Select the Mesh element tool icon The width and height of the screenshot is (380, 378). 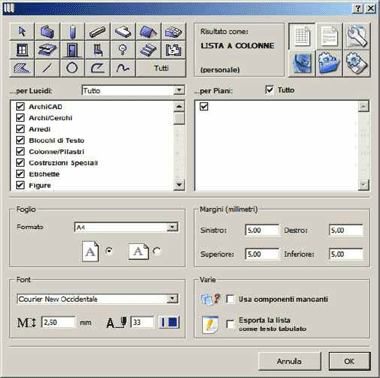click(173, 32)
